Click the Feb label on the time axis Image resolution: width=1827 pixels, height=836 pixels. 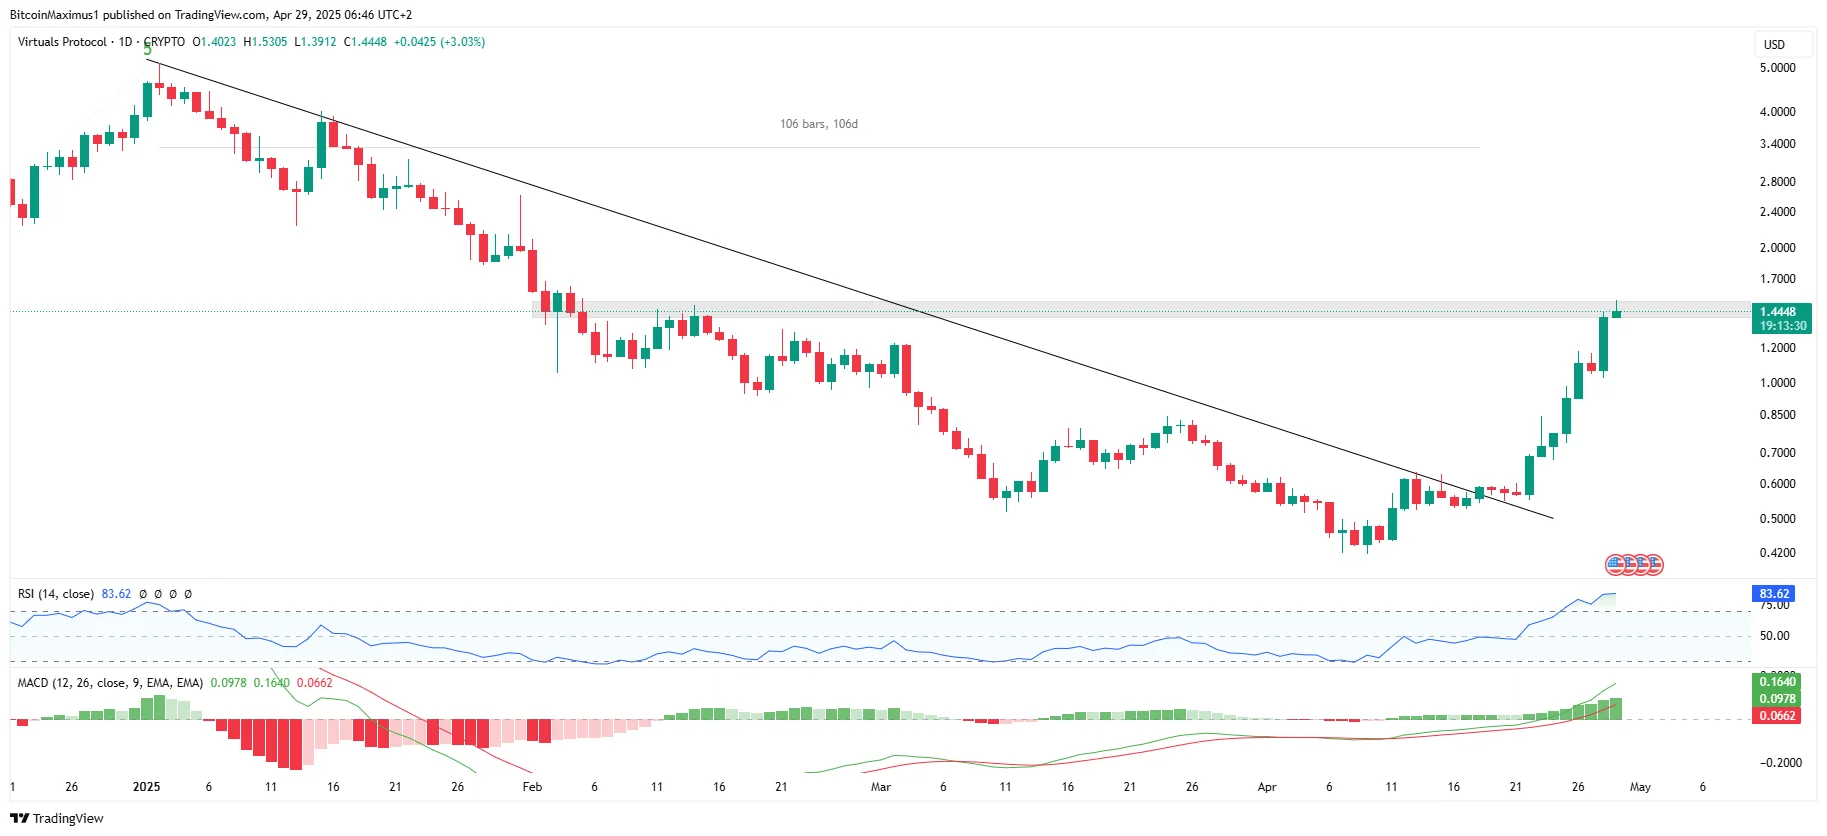point(532,787)
